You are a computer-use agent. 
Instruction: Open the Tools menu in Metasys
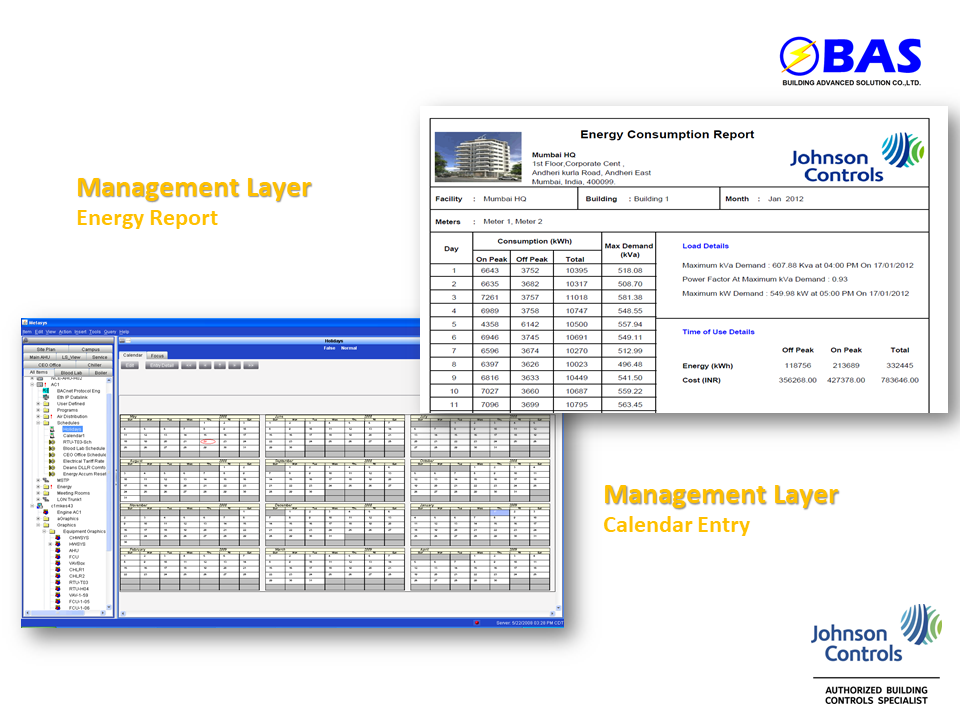(95, 332)
